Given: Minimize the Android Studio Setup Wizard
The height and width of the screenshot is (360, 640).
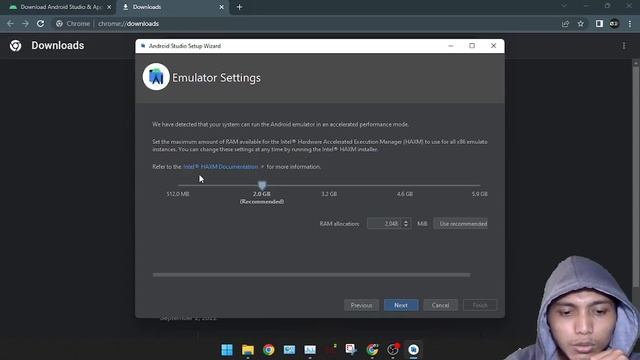Looking at the screenshot, I should click(x=451, y=46).
